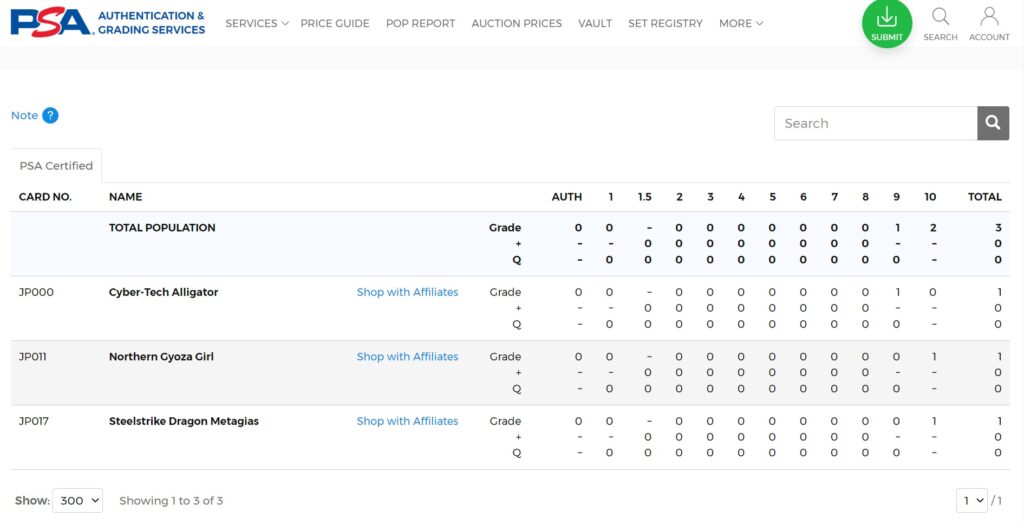Click the search magnifier button beside the field
This screenshot has width=1024, height=523.
click(x=993, y=123)
